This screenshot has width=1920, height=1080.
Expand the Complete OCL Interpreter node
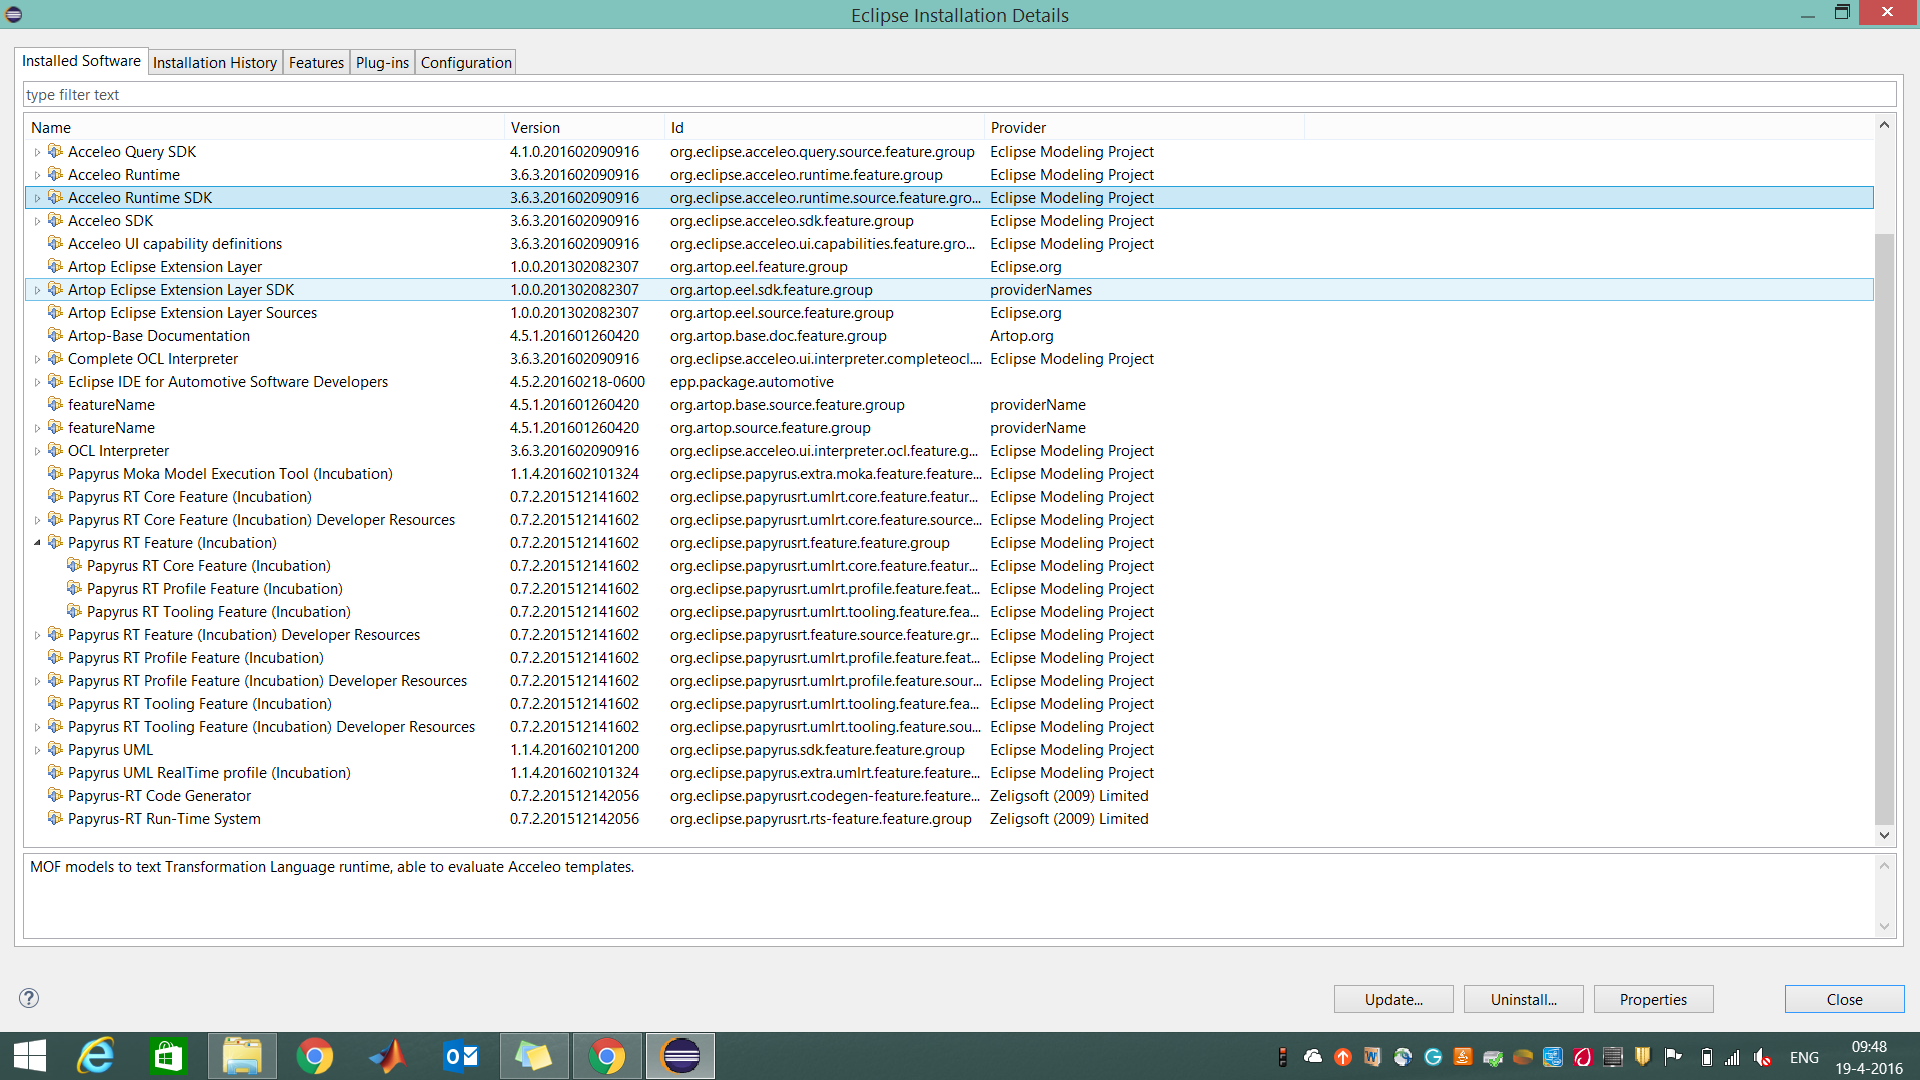coord(37,359)
